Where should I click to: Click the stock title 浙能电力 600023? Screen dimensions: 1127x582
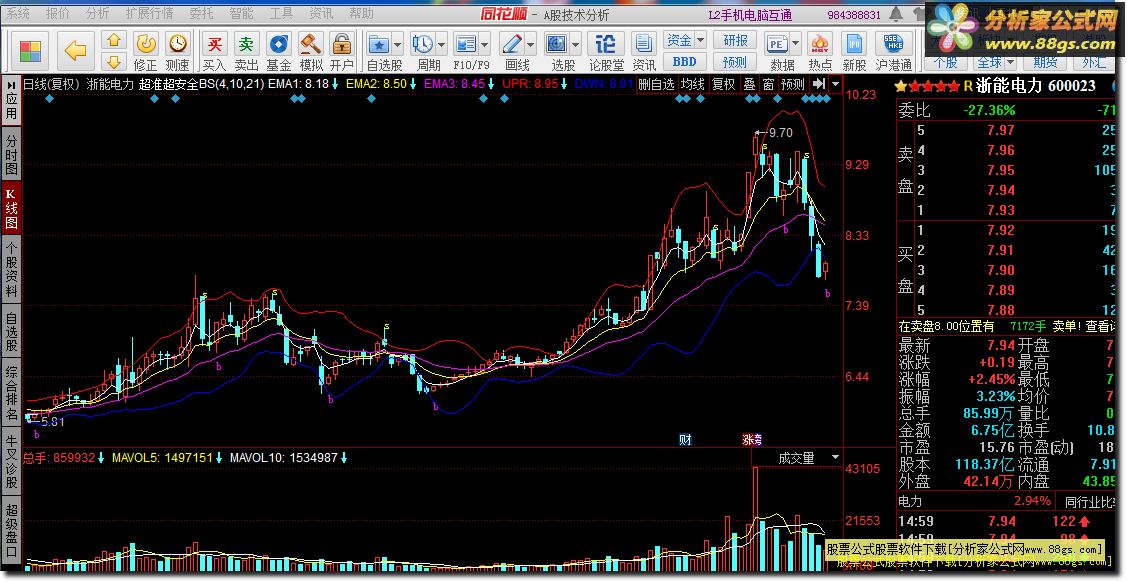pyautogui.click(x=1035, y=86)
